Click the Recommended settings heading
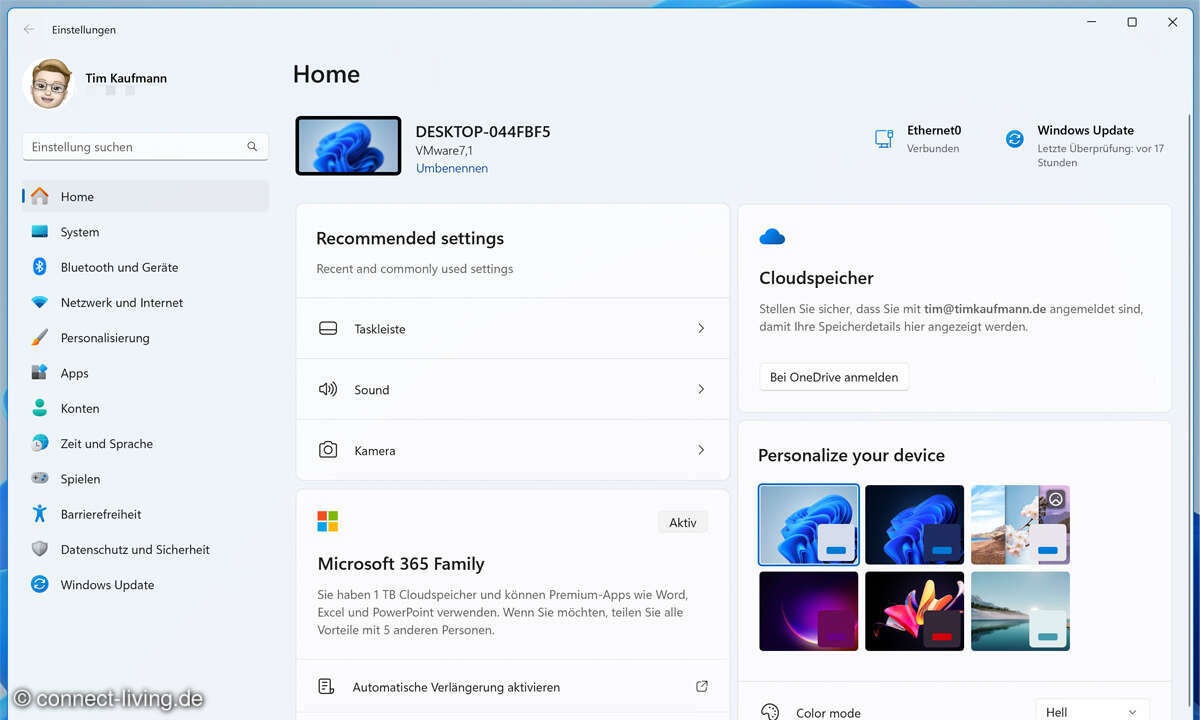Viewport: 1200px width, 720px height. (410, 238)
